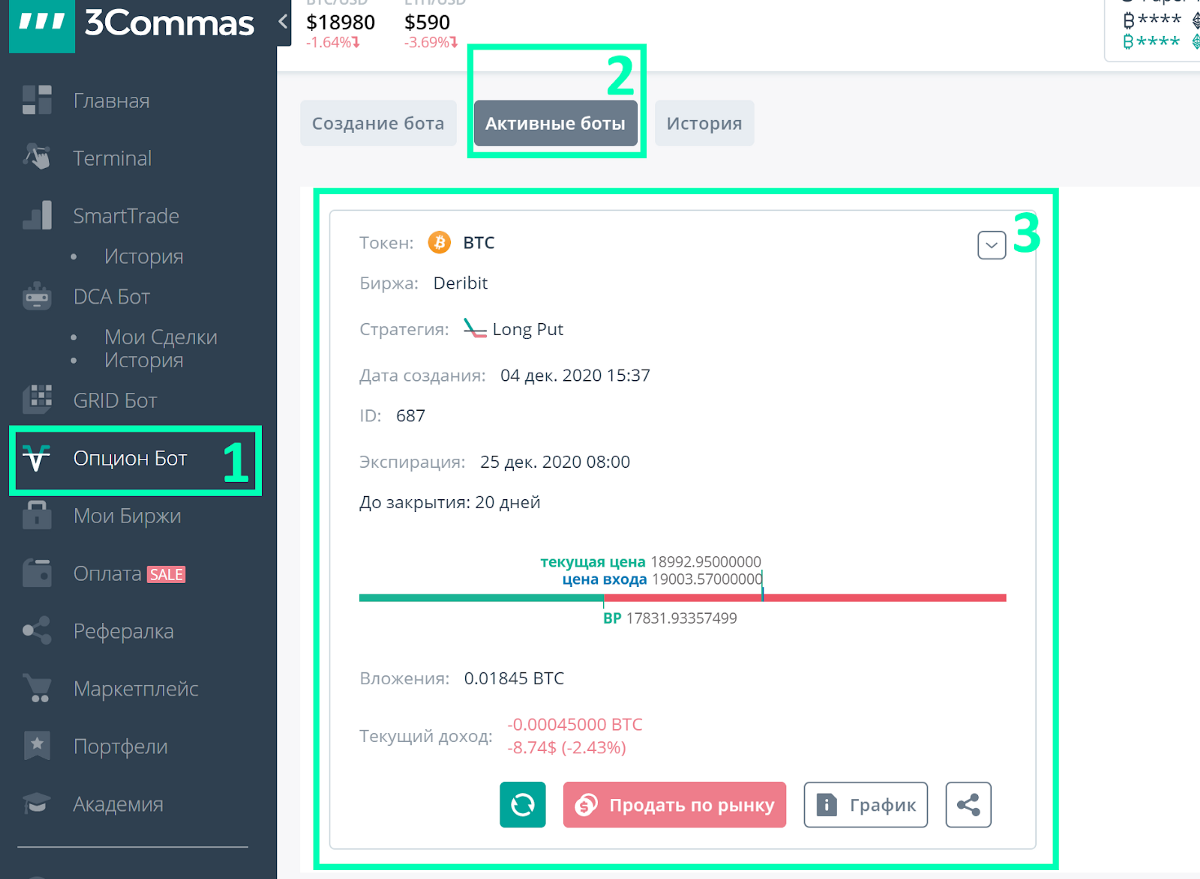Click the текущая цена 18992.95 label
This screenshot has width=1200, height=879.
(651, 562)
